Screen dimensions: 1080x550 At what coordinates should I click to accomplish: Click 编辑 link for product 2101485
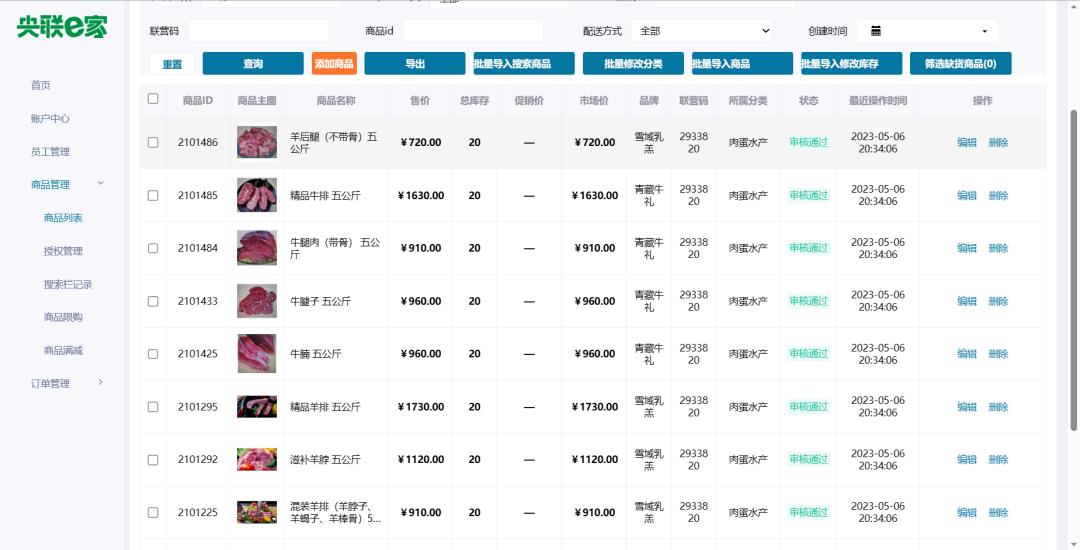tap(966, 195)
